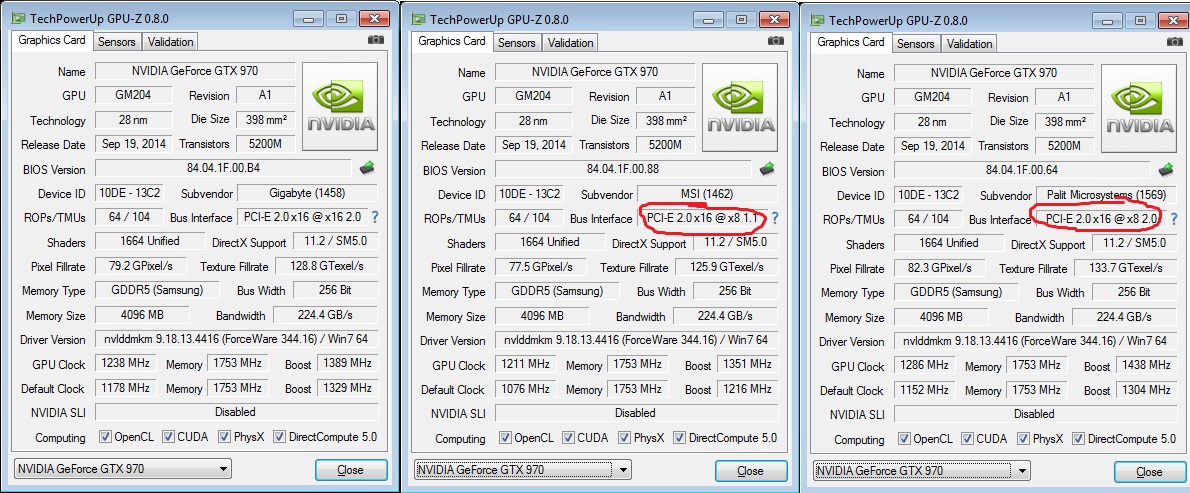The height and width of the screenshot is (493, 1190).
Task: Click GPU Clock value 1286 MHz
Action: (x=924, y=365)
